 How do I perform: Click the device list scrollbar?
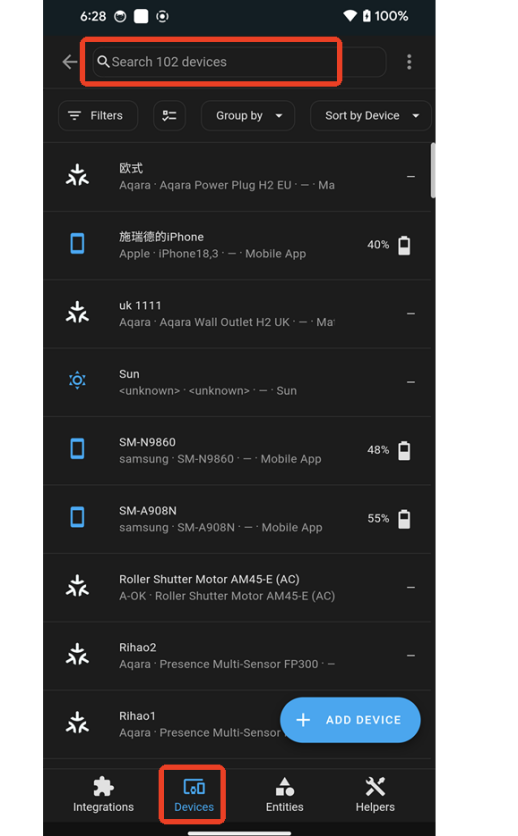point(433,171)
